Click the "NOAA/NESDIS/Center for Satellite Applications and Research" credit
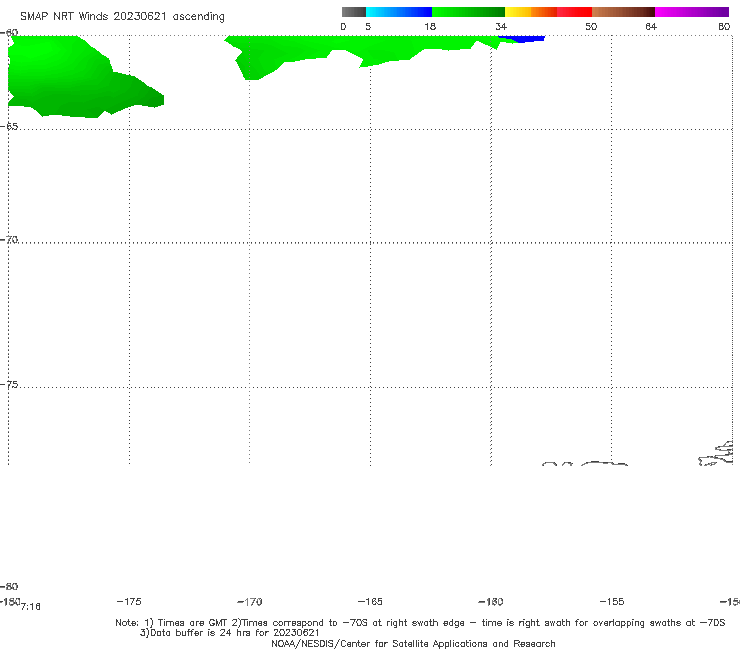740x650 pixels. pos(413,644)
